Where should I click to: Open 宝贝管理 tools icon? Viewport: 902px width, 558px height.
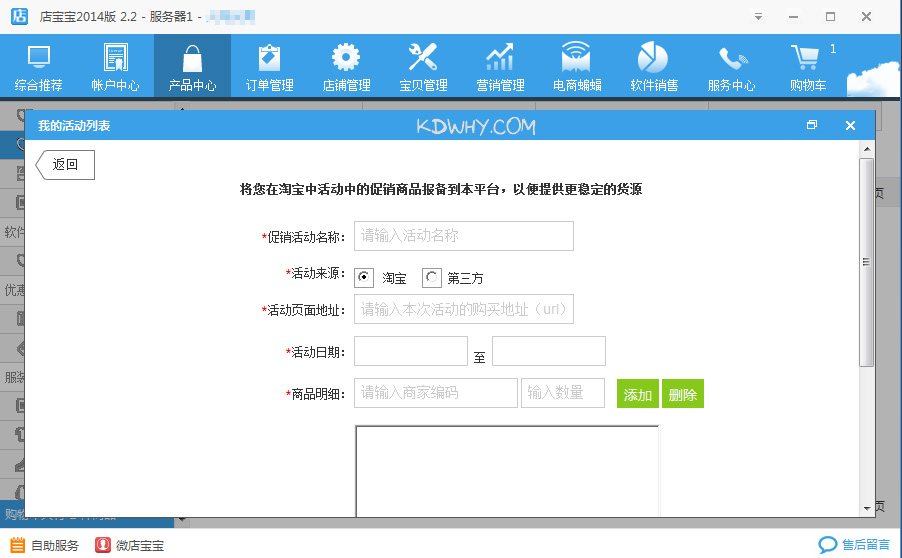pyautogui.click(x=423, y=66)
